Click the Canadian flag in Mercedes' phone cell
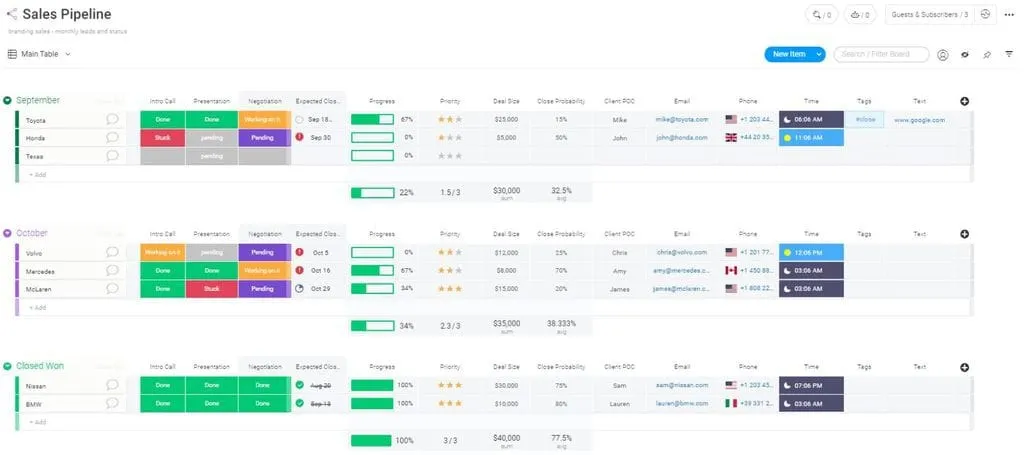Viewport: 1024px width, 455px height. pyautogui.click(x=731, y=270)
